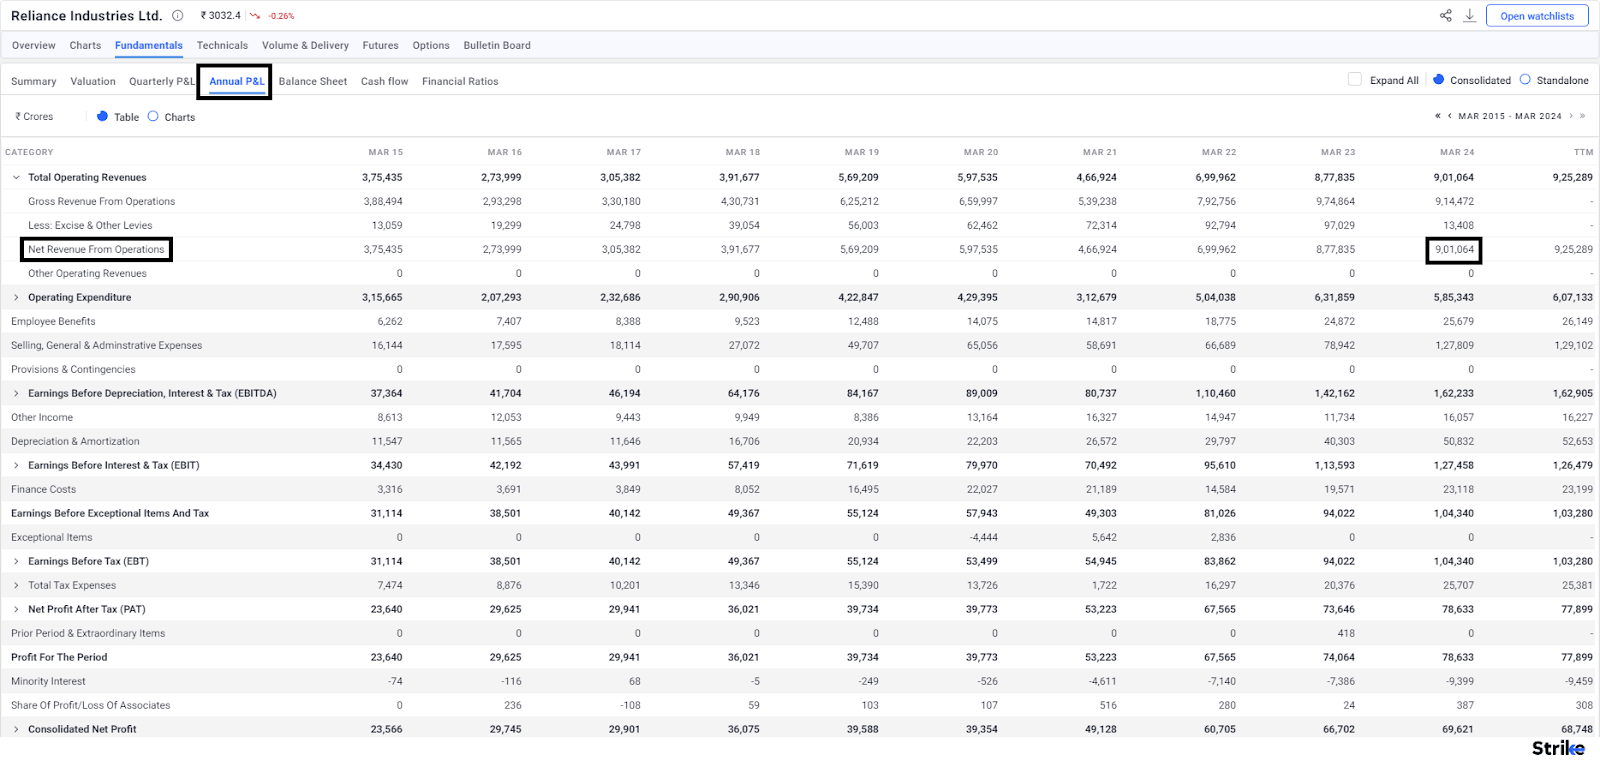Open the Financial Ratios sub-tab
This screenshot has width=1600, height=767.
(460, 81)
